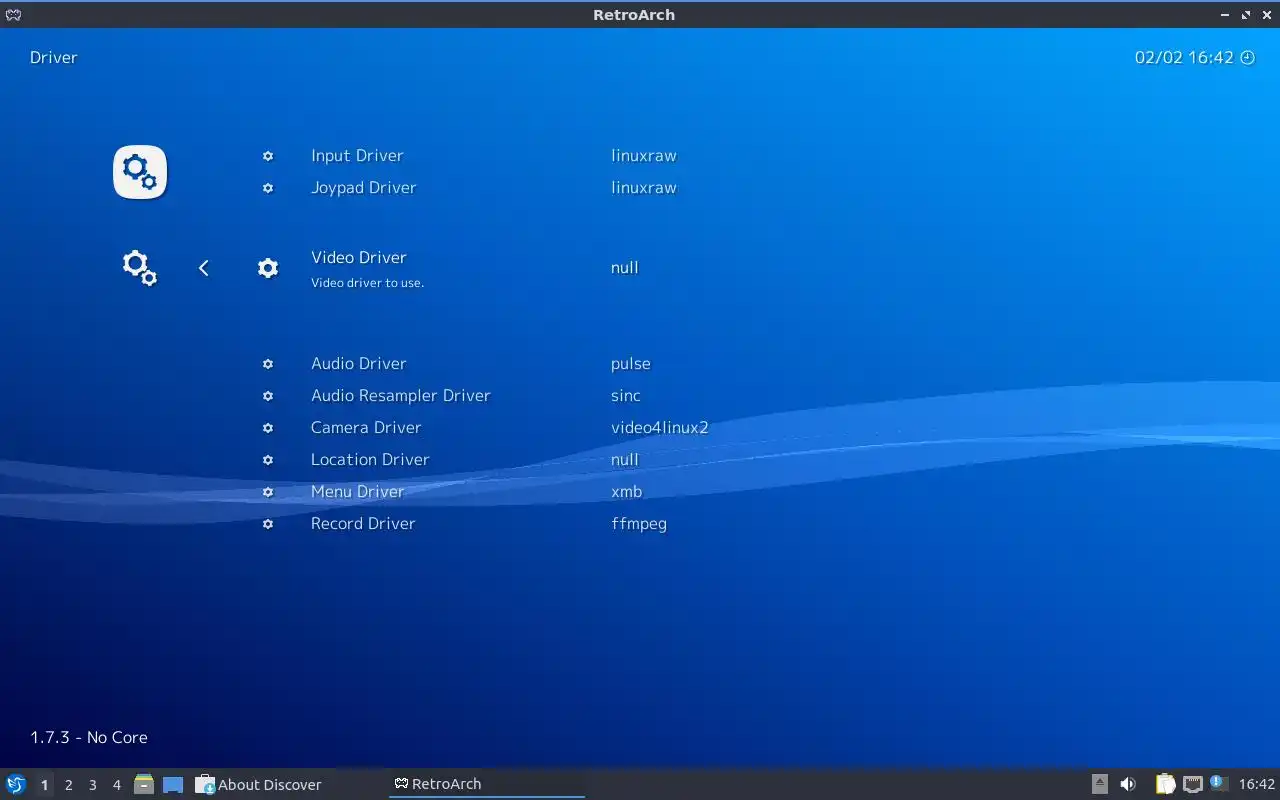Click the clipboard manager tray icon
Image resolution: width=1280 pixels, height=800 pixels.
tap(1165, 784)
